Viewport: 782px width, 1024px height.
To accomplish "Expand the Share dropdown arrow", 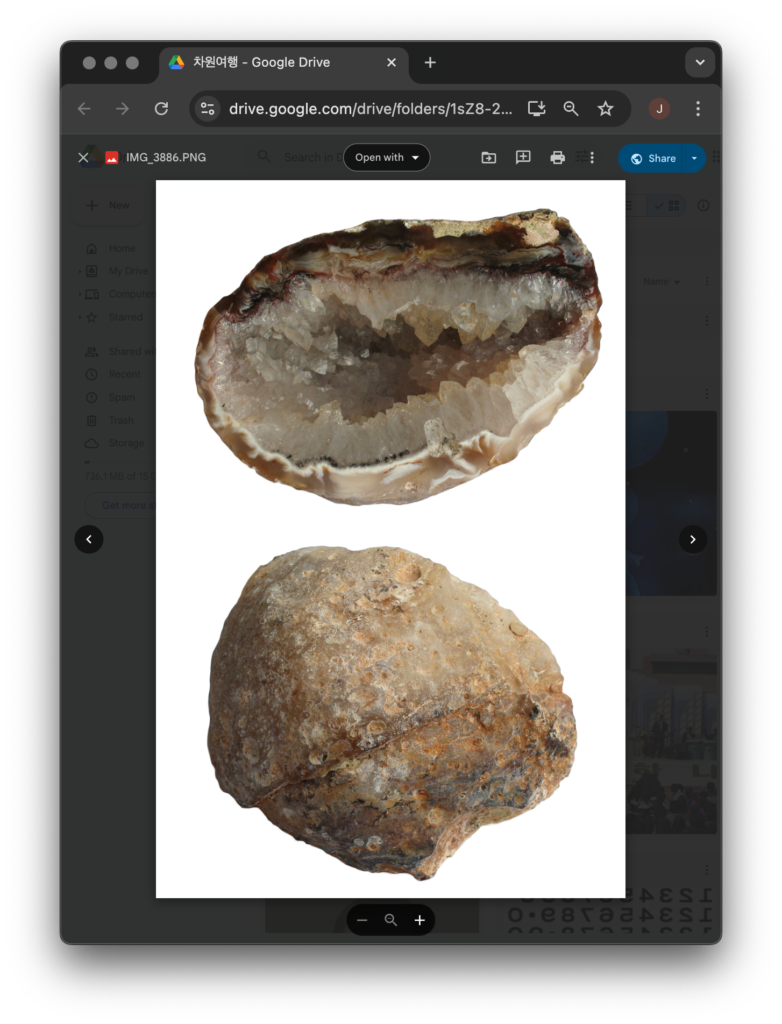I will (694, 158).
